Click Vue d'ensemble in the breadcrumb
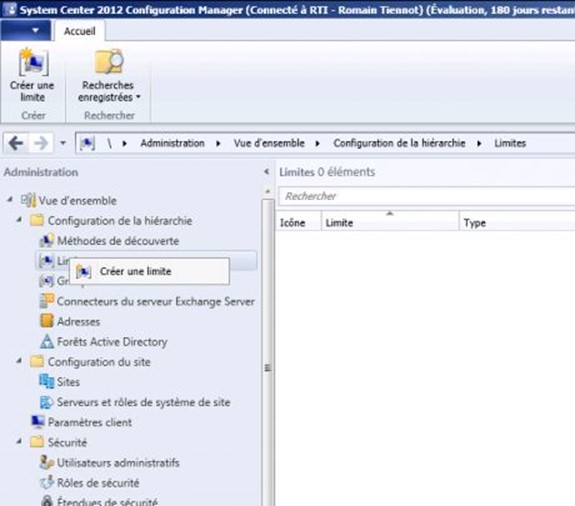 [x=269, y=143]
